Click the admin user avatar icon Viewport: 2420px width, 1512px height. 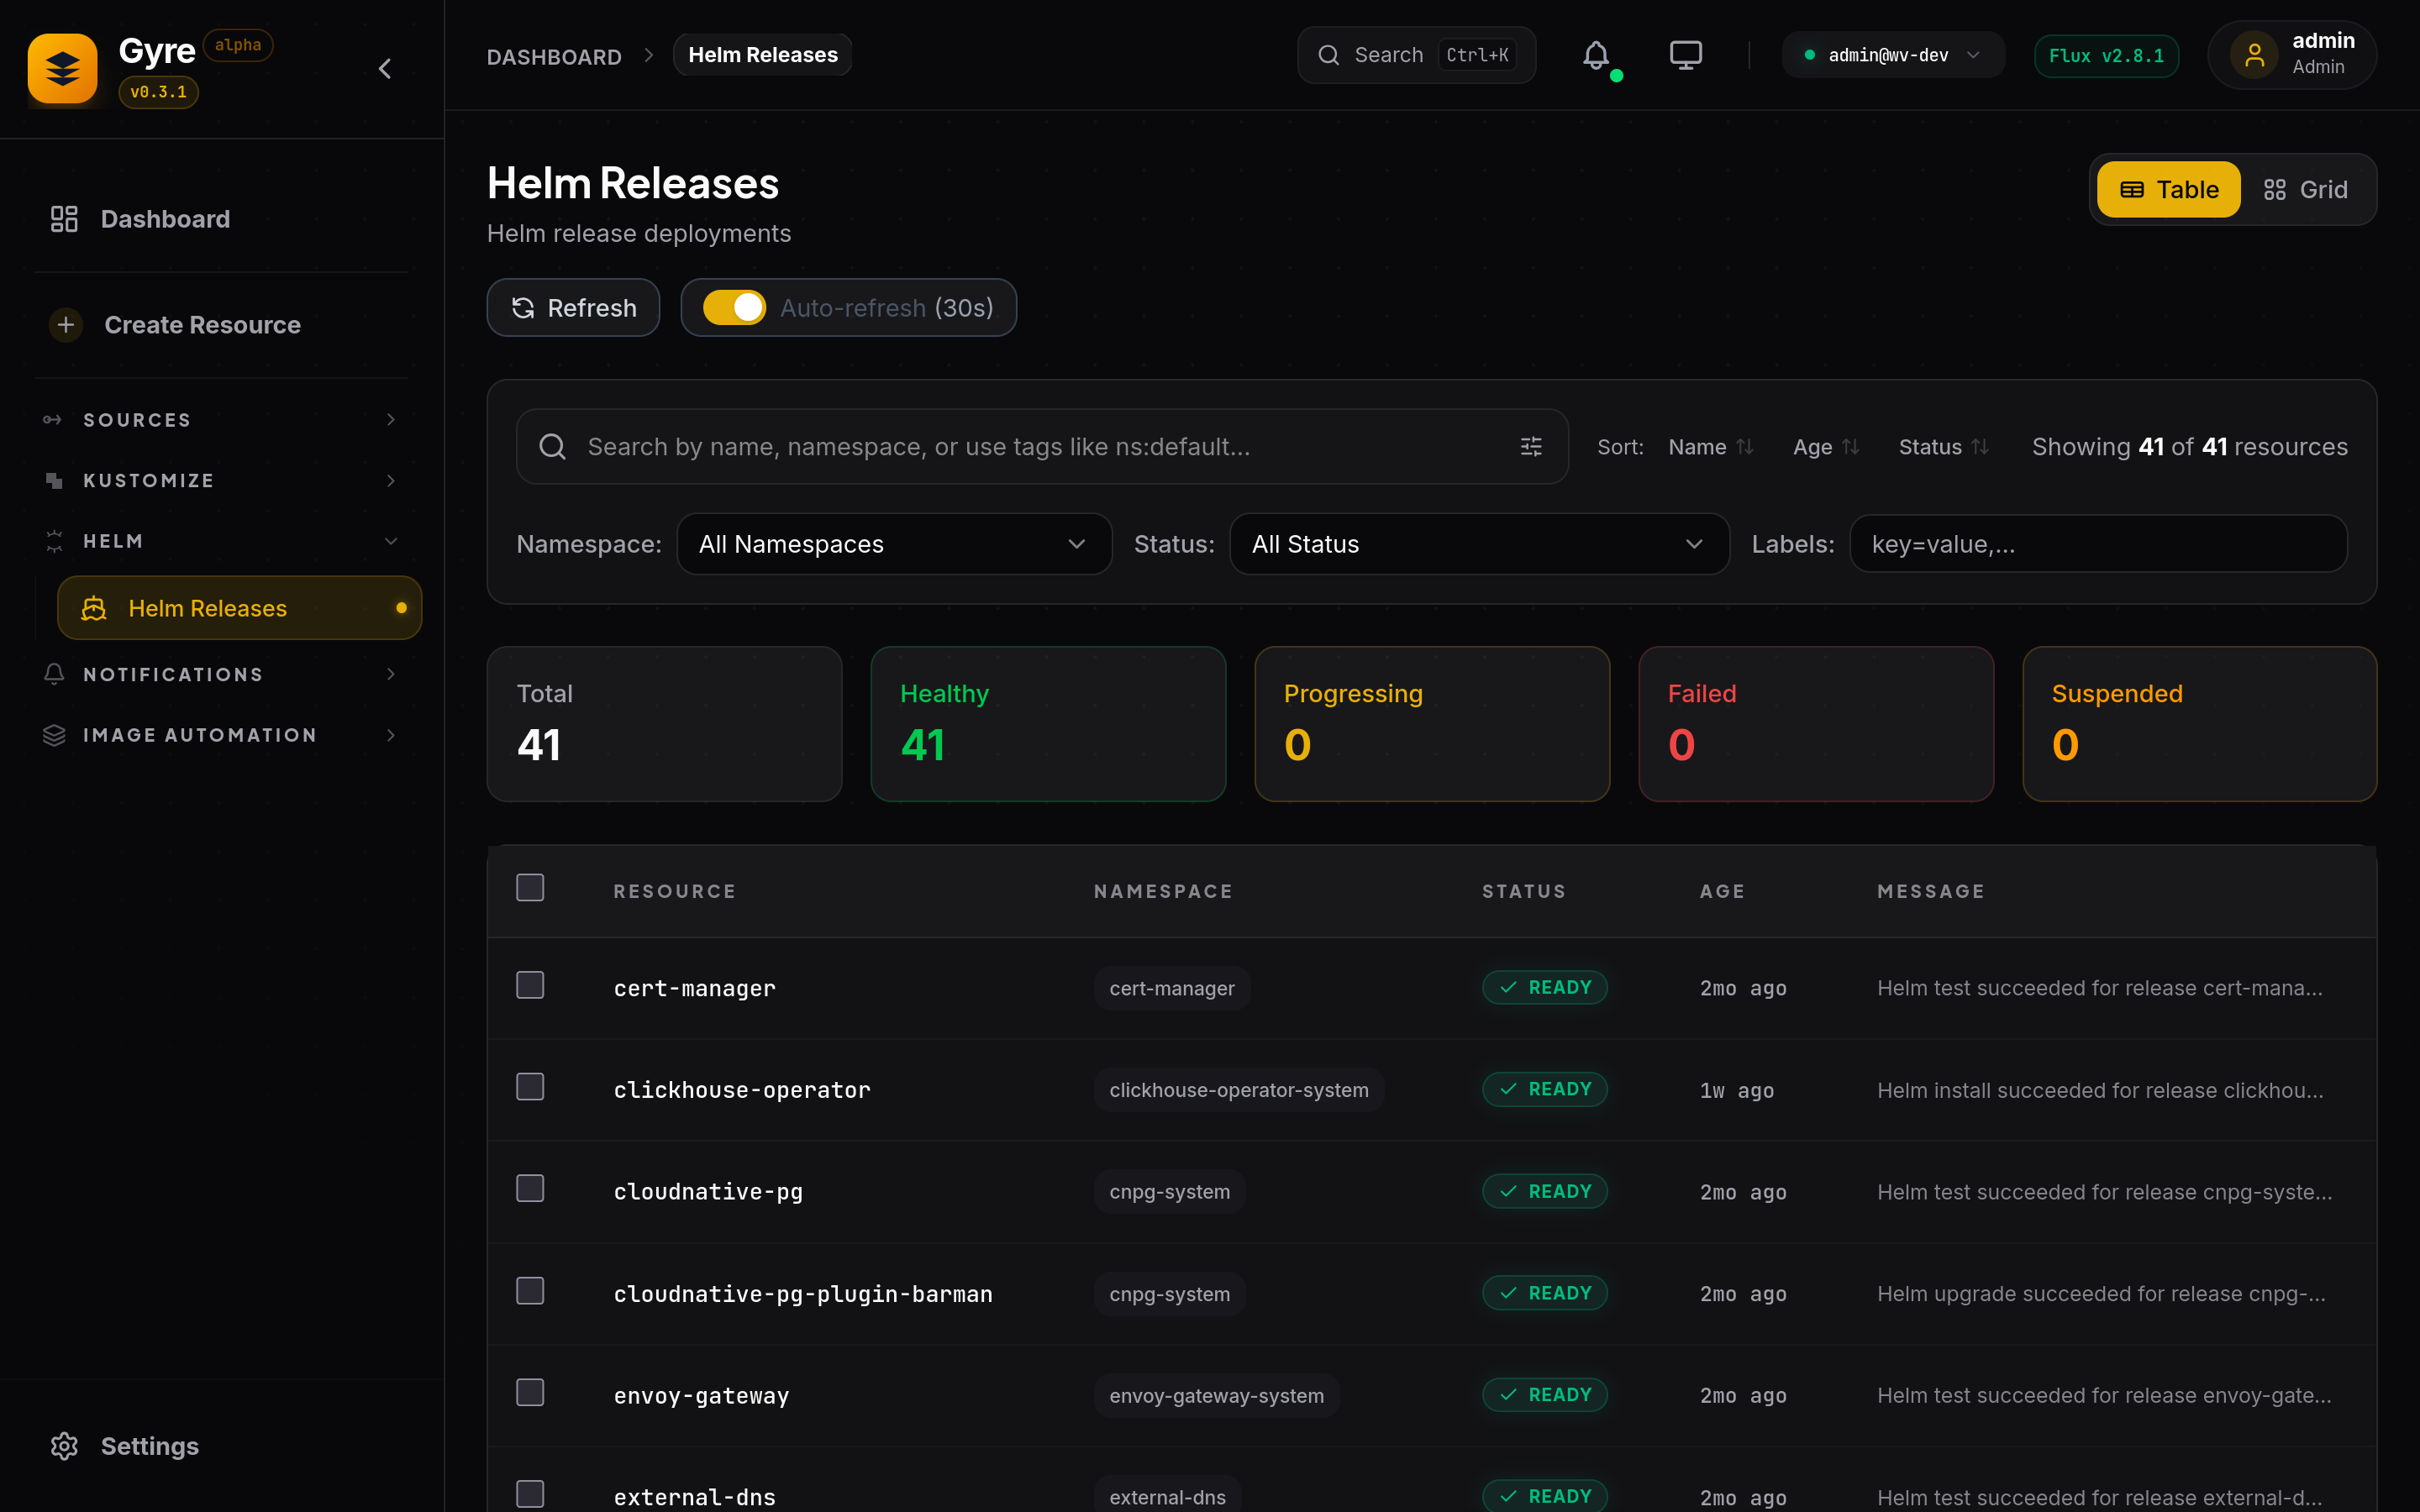click(x=2254, y=55)
